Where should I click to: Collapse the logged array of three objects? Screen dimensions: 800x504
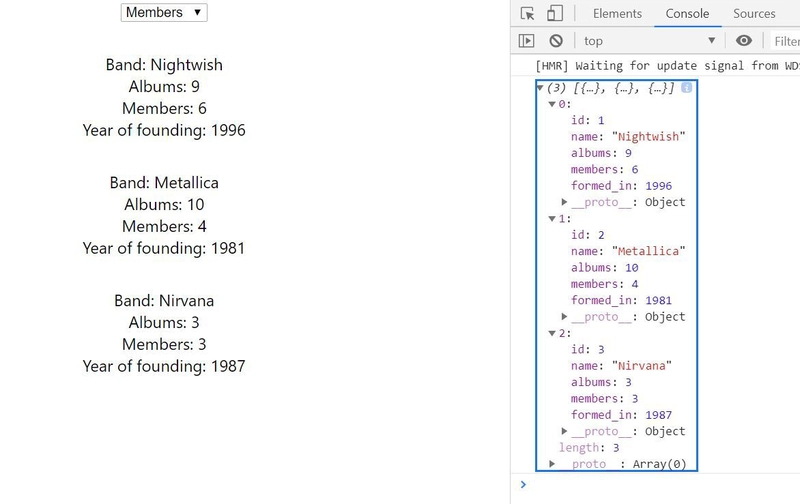(541, 88)
